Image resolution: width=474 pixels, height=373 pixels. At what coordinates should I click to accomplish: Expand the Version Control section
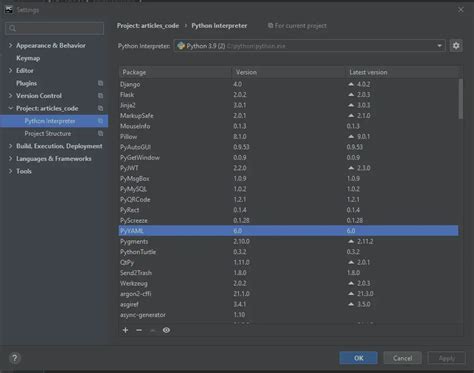coord(10,96)
